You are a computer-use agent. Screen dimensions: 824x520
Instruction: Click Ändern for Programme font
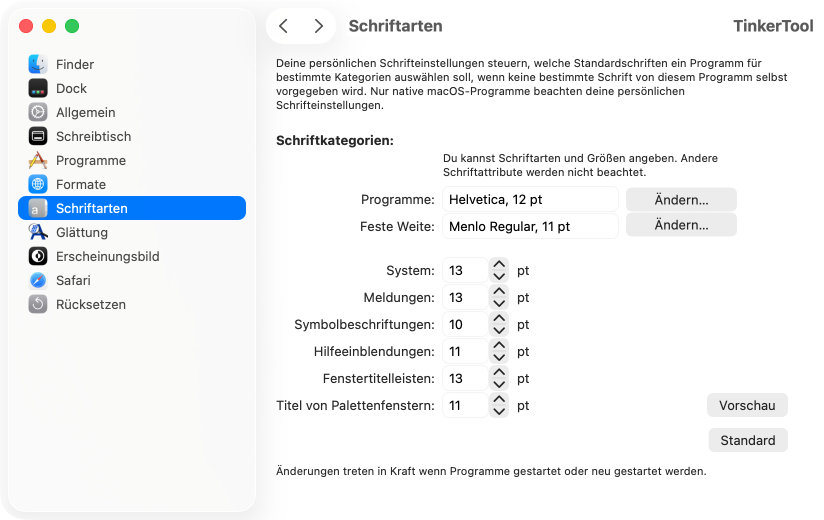tap(681, 199)
